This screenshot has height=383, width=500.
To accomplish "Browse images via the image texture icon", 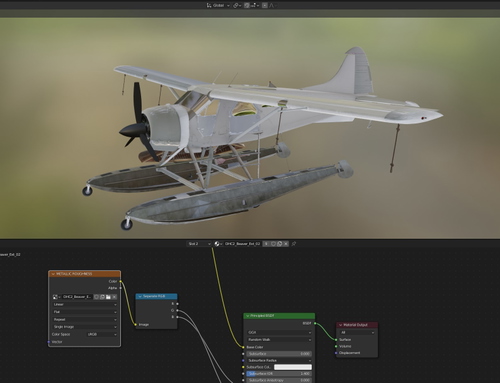I will tap(56, 297).
